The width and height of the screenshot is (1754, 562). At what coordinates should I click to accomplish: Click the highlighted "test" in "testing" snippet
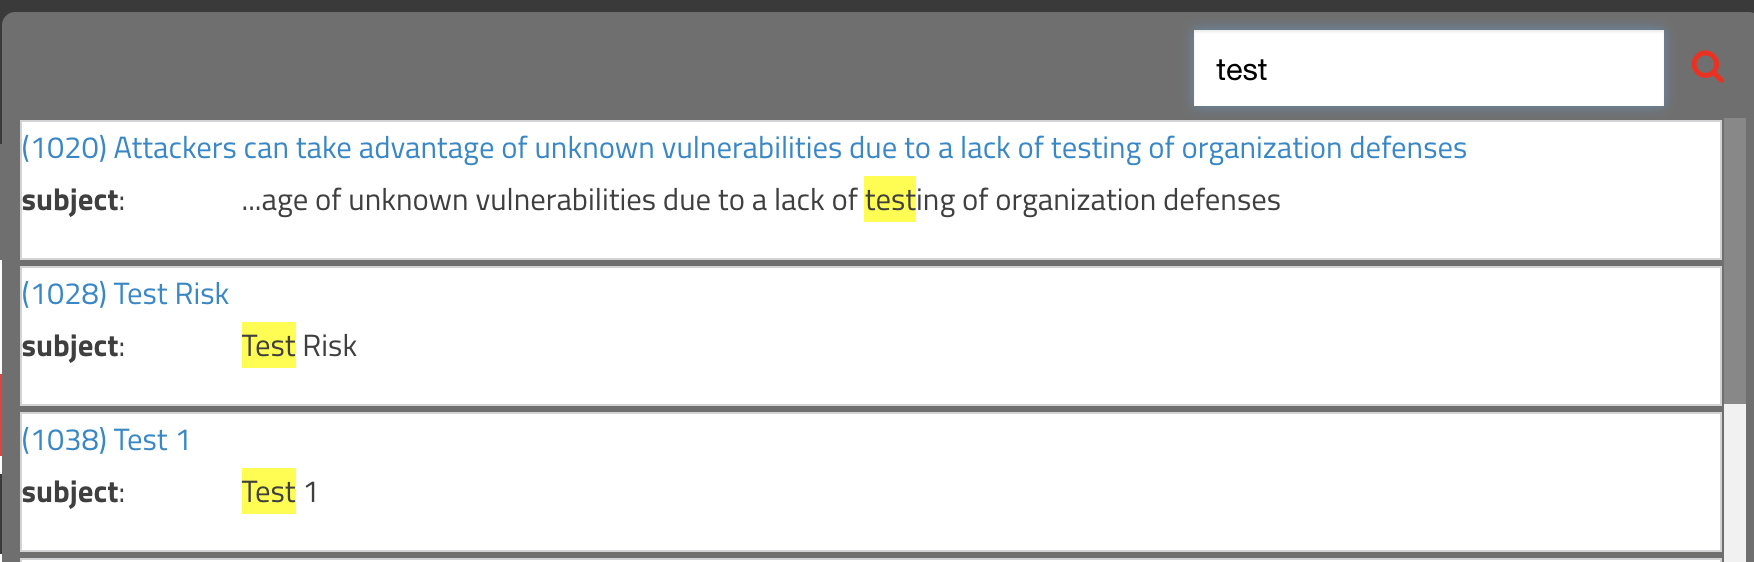890,199
